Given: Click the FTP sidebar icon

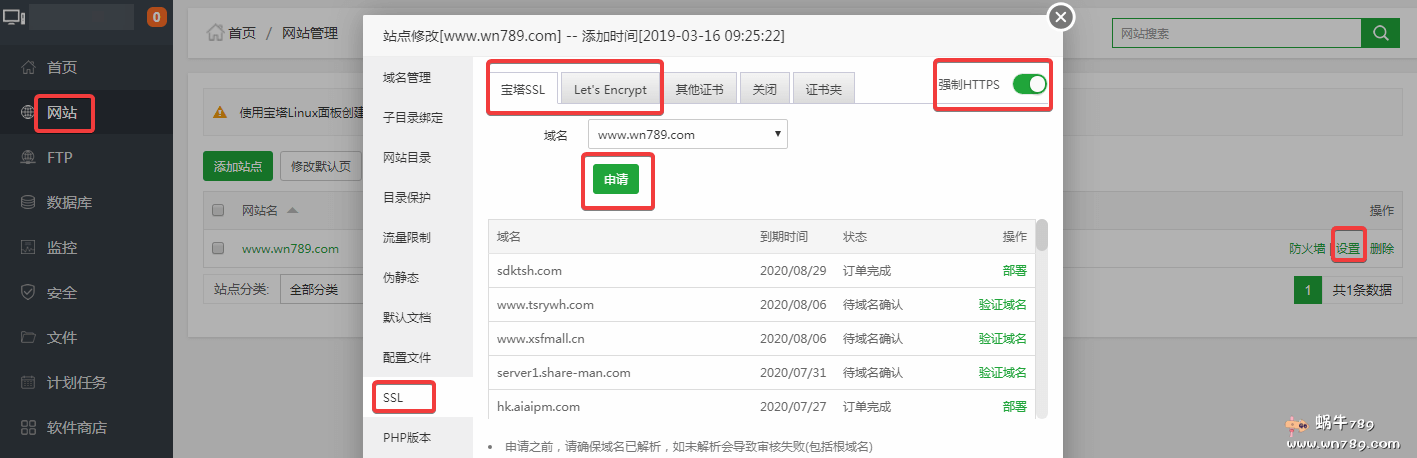Looking at the screenshot, I should [x=28, y=158].
